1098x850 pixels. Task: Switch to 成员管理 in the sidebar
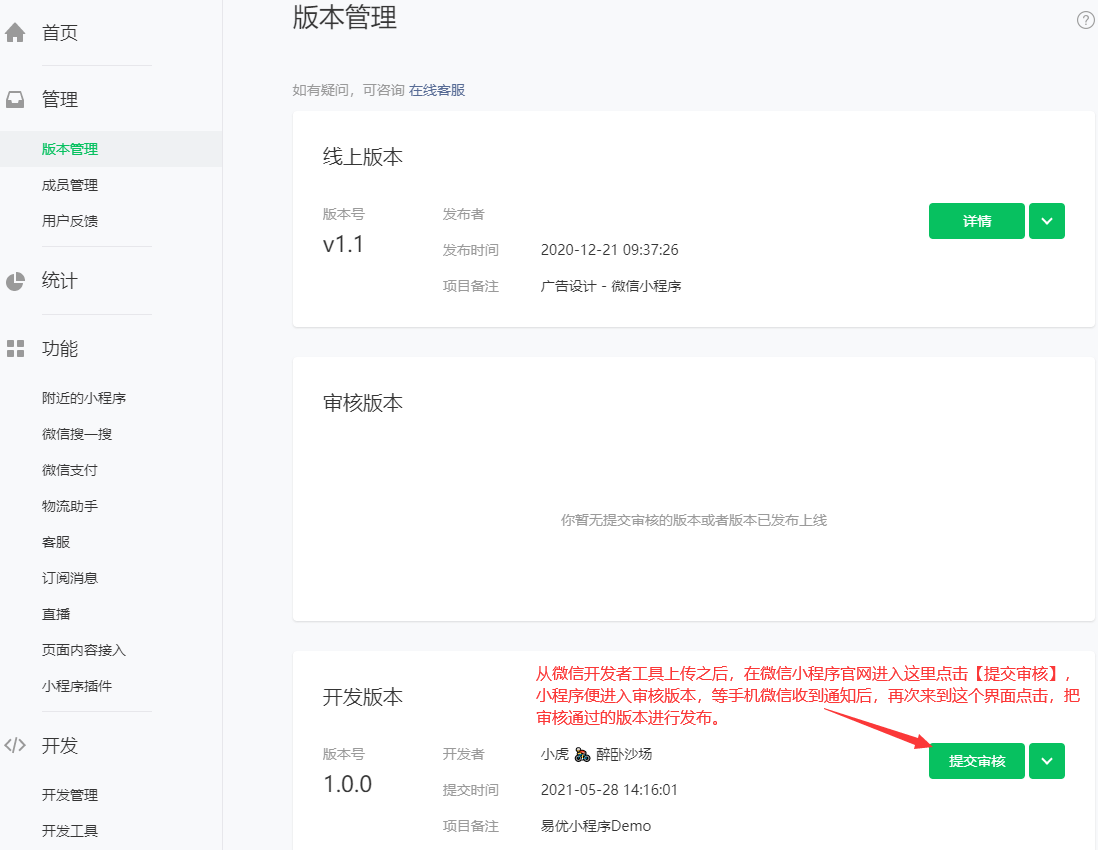[68, 184]
